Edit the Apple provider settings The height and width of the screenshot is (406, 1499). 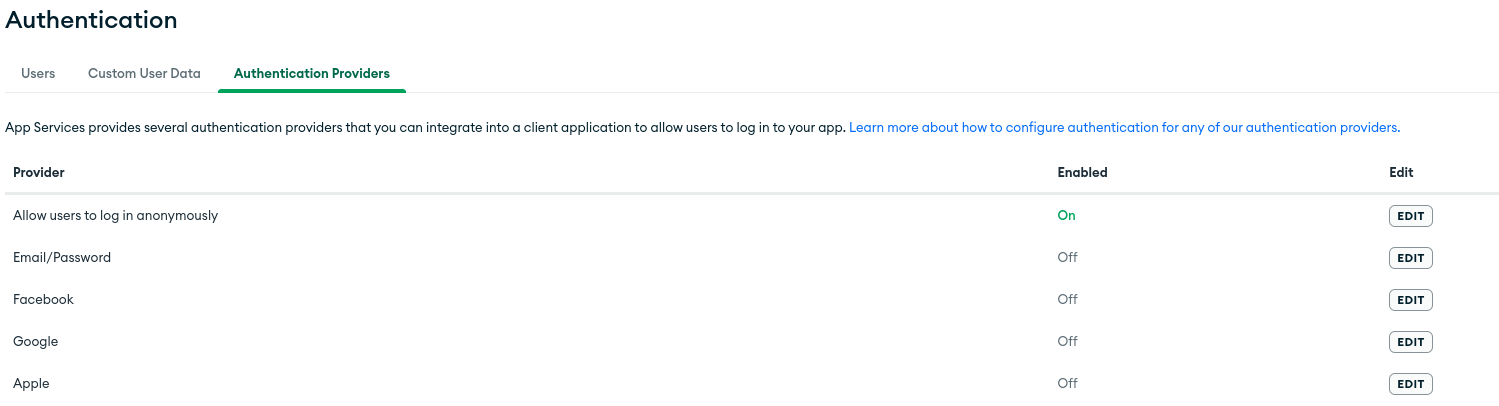coord(1410,384)
